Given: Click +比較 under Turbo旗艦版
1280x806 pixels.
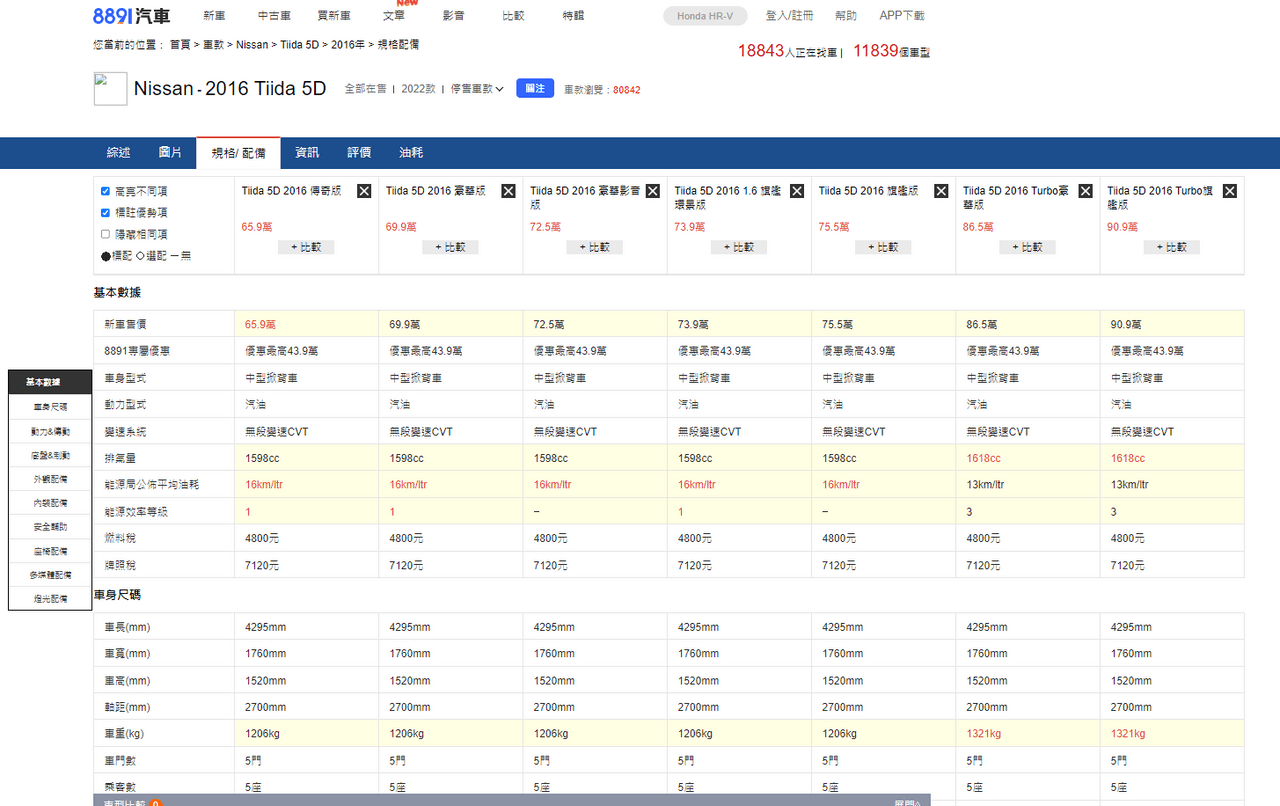Looking at the screenshot, I should tap(1171, 247).
